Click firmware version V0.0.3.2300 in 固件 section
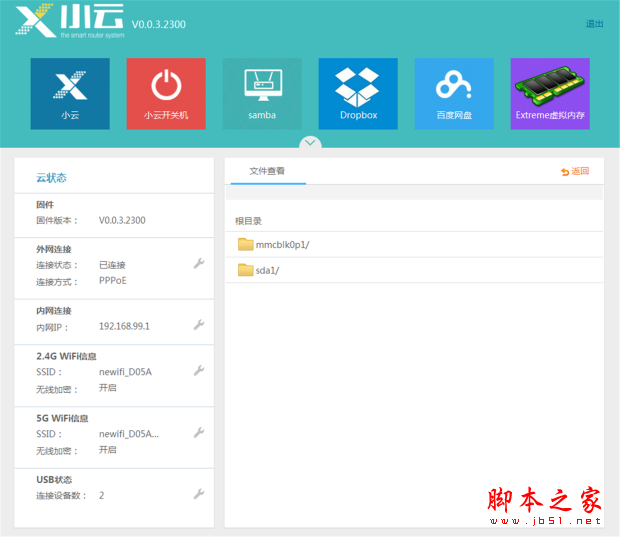Screen dimensions: 620x537 [x=122, y=220]
